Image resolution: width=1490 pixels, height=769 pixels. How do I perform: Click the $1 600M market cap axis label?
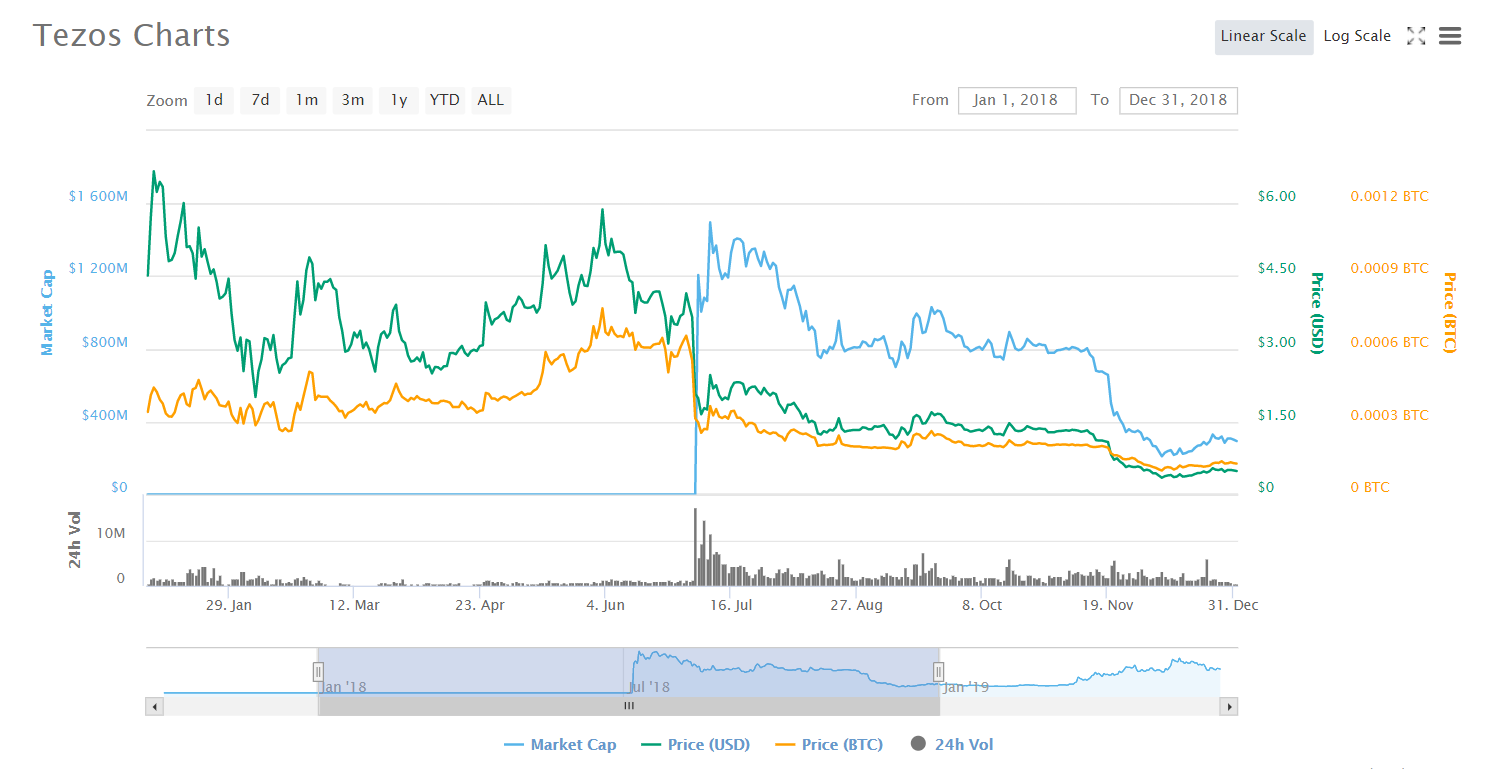point(98,197)
